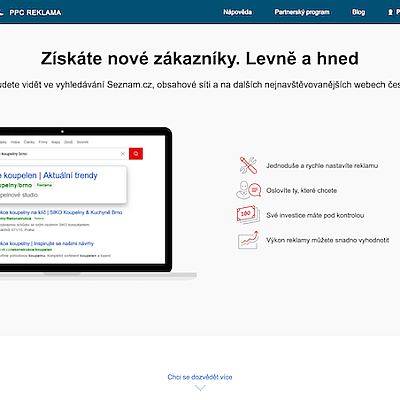Open the Nápověda menu item

pos(238,12)
